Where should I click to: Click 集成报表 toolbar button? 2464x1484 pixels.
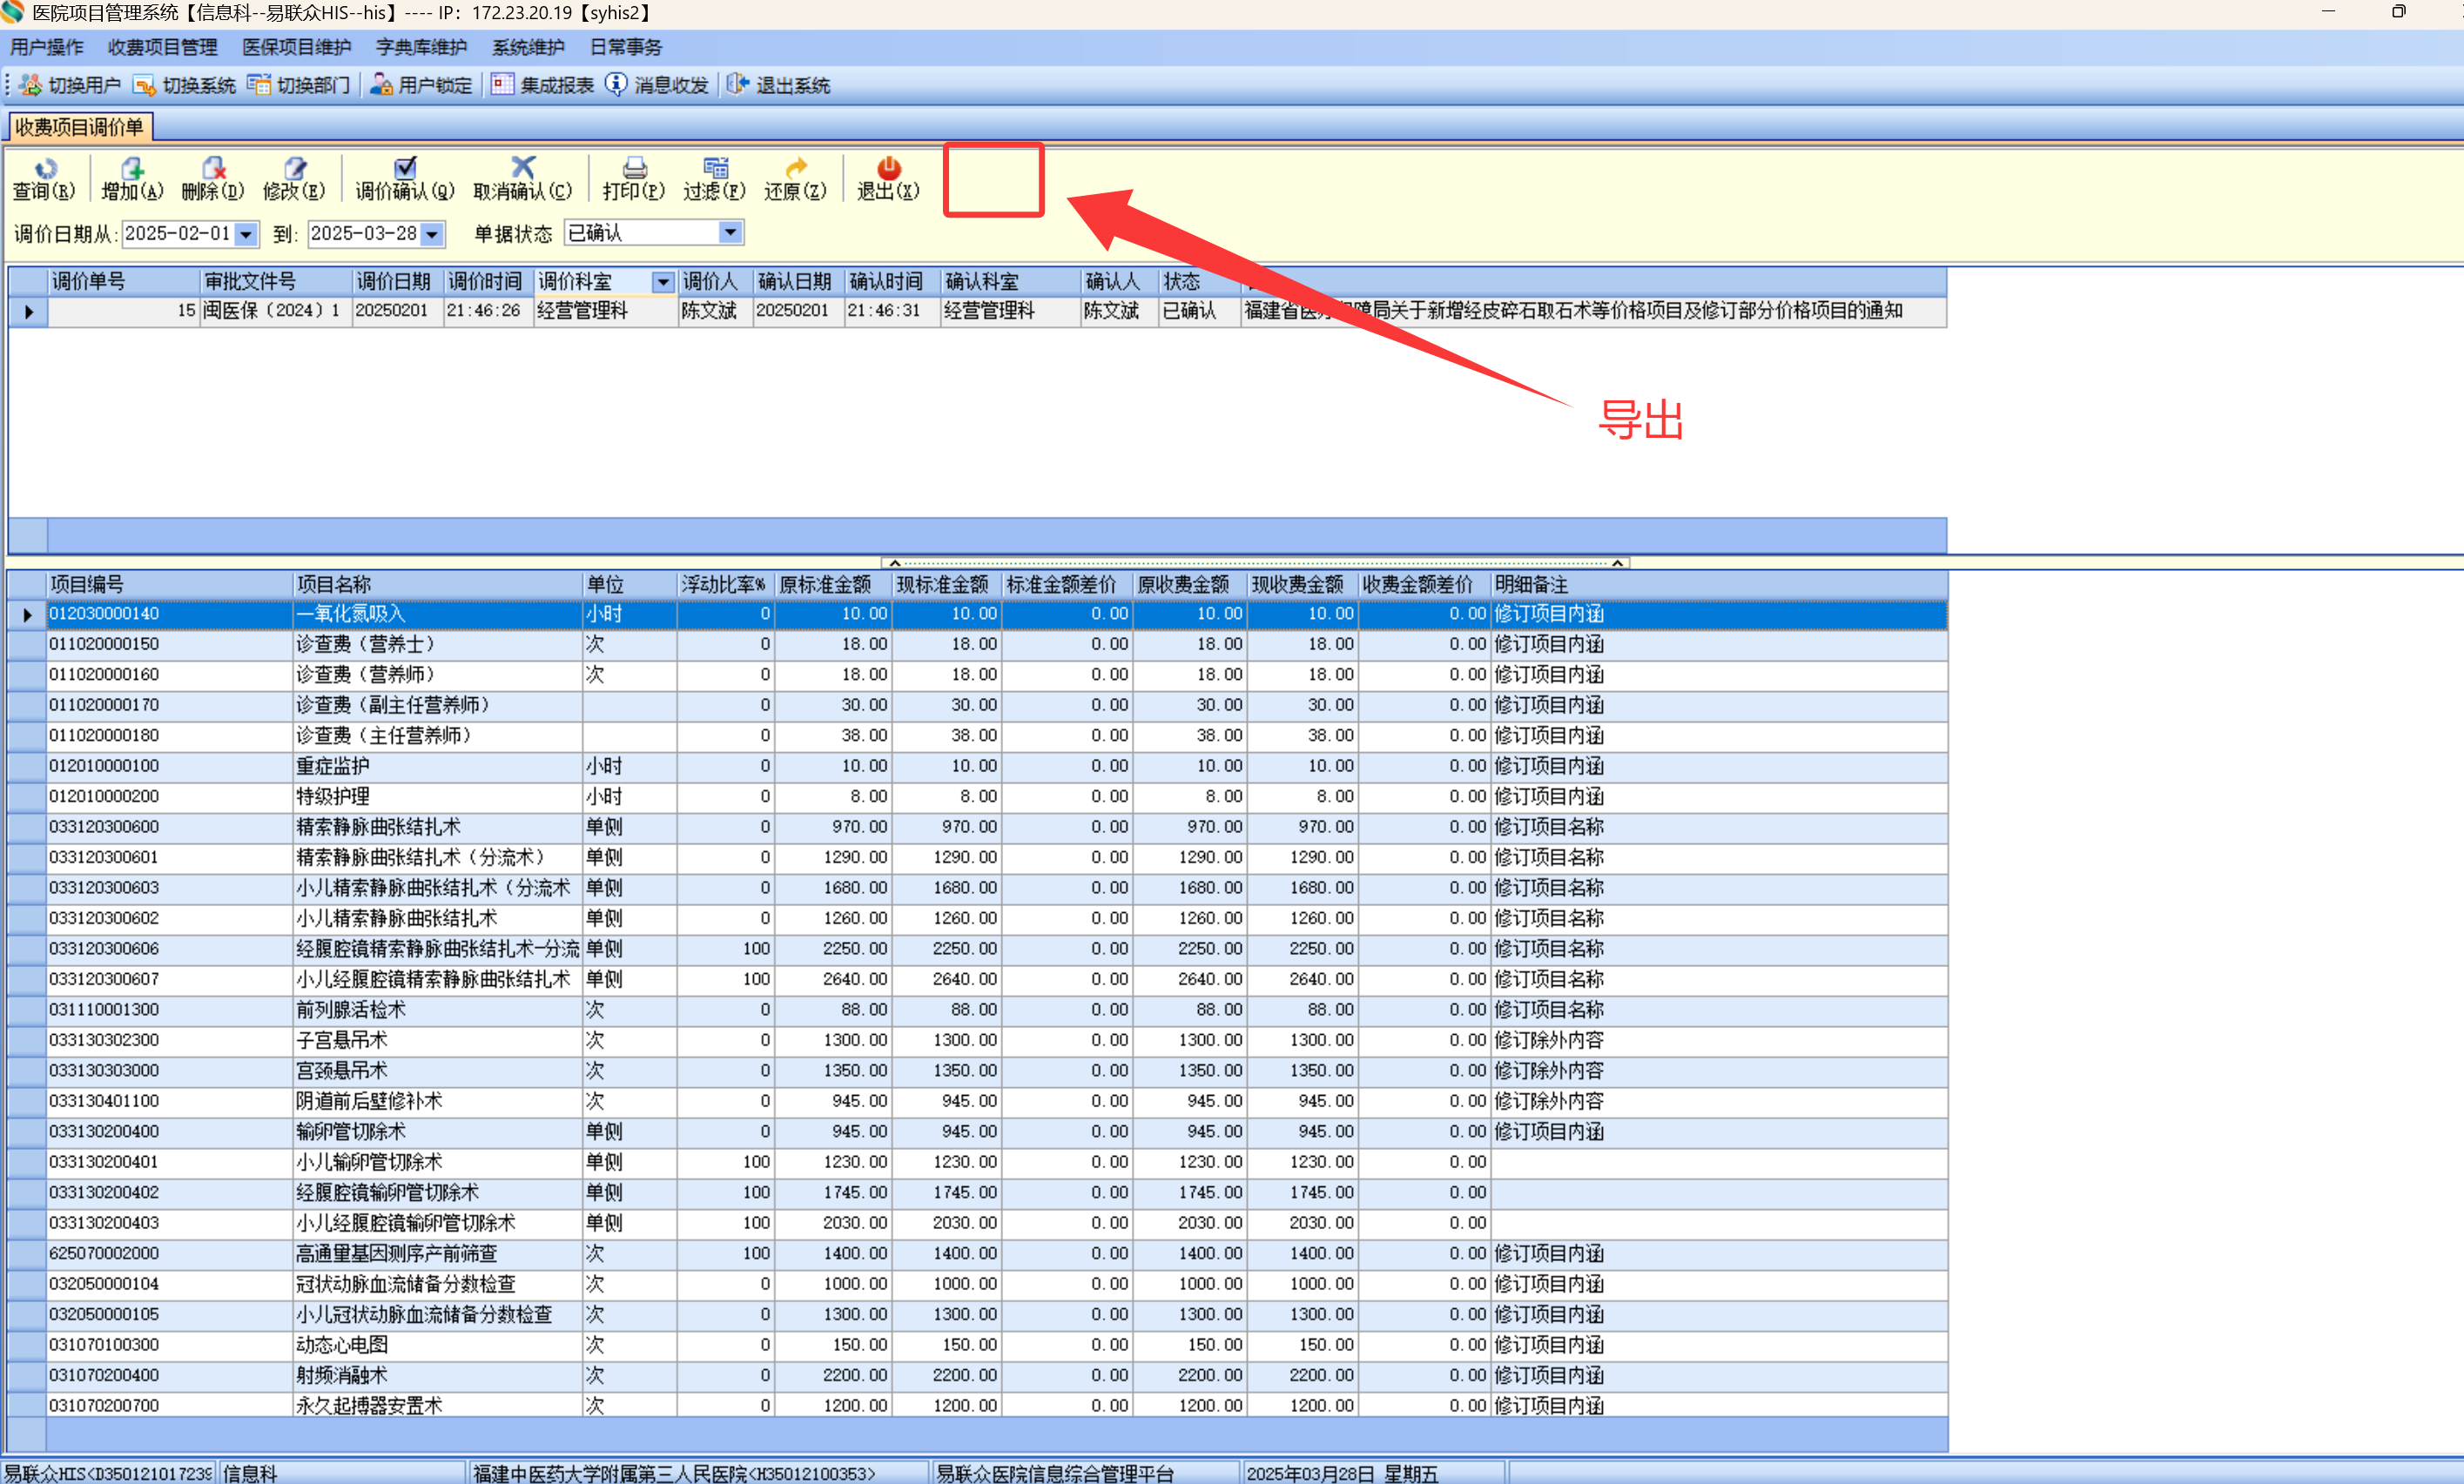[x=543, y=85]
